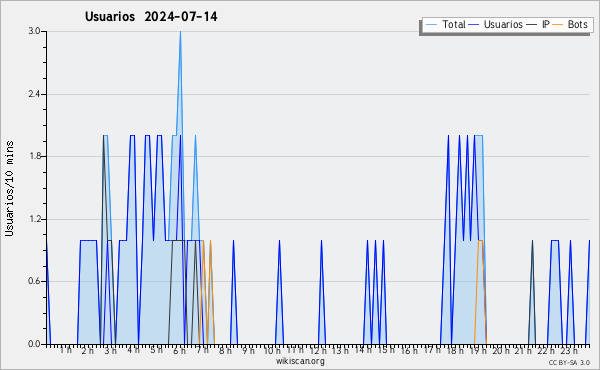This screenshot has height=370, width=600.
Task: Click the '14 h' x-axis label
Action: click(x=363, y=350)
